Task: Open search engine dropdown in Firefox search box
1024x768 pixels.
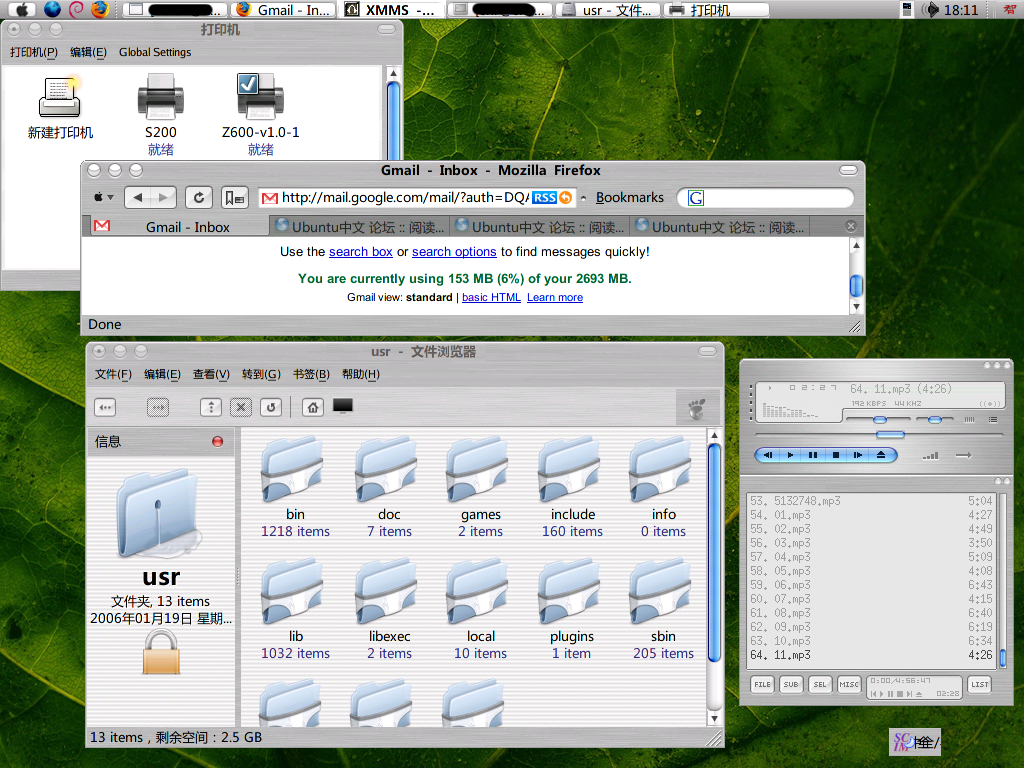Action: [x=696, y=198]
